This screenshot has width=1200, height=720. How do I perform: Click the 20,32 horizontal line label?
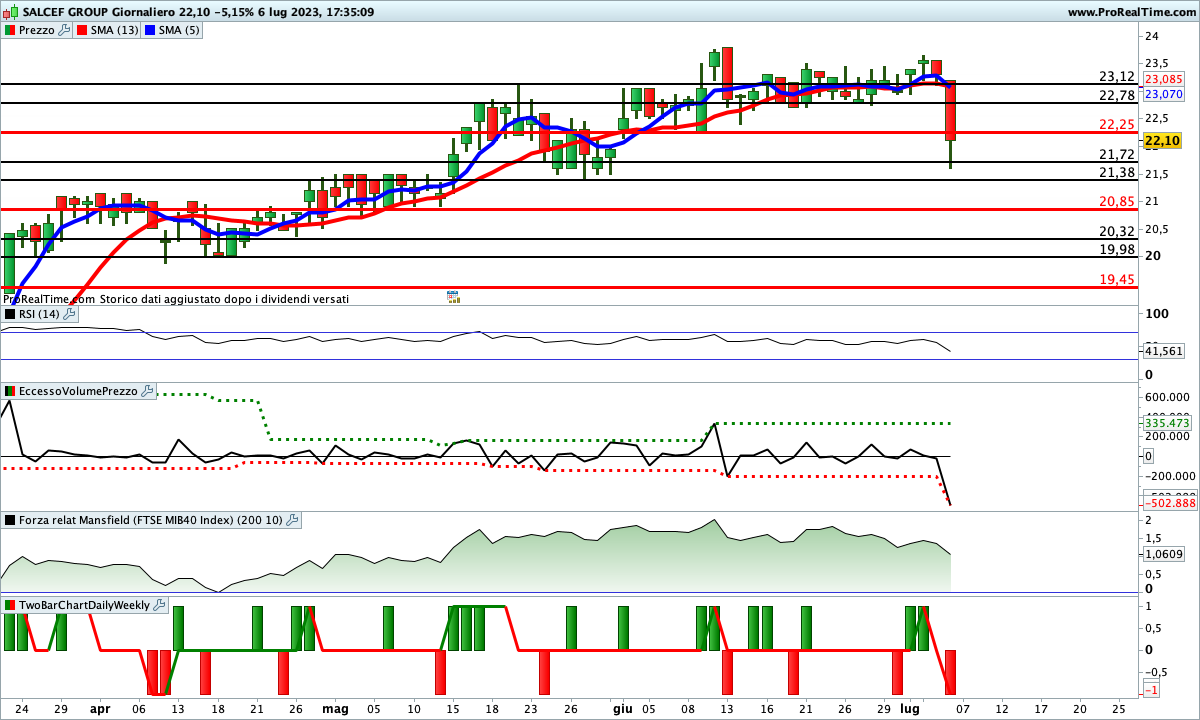[1117, 231]
